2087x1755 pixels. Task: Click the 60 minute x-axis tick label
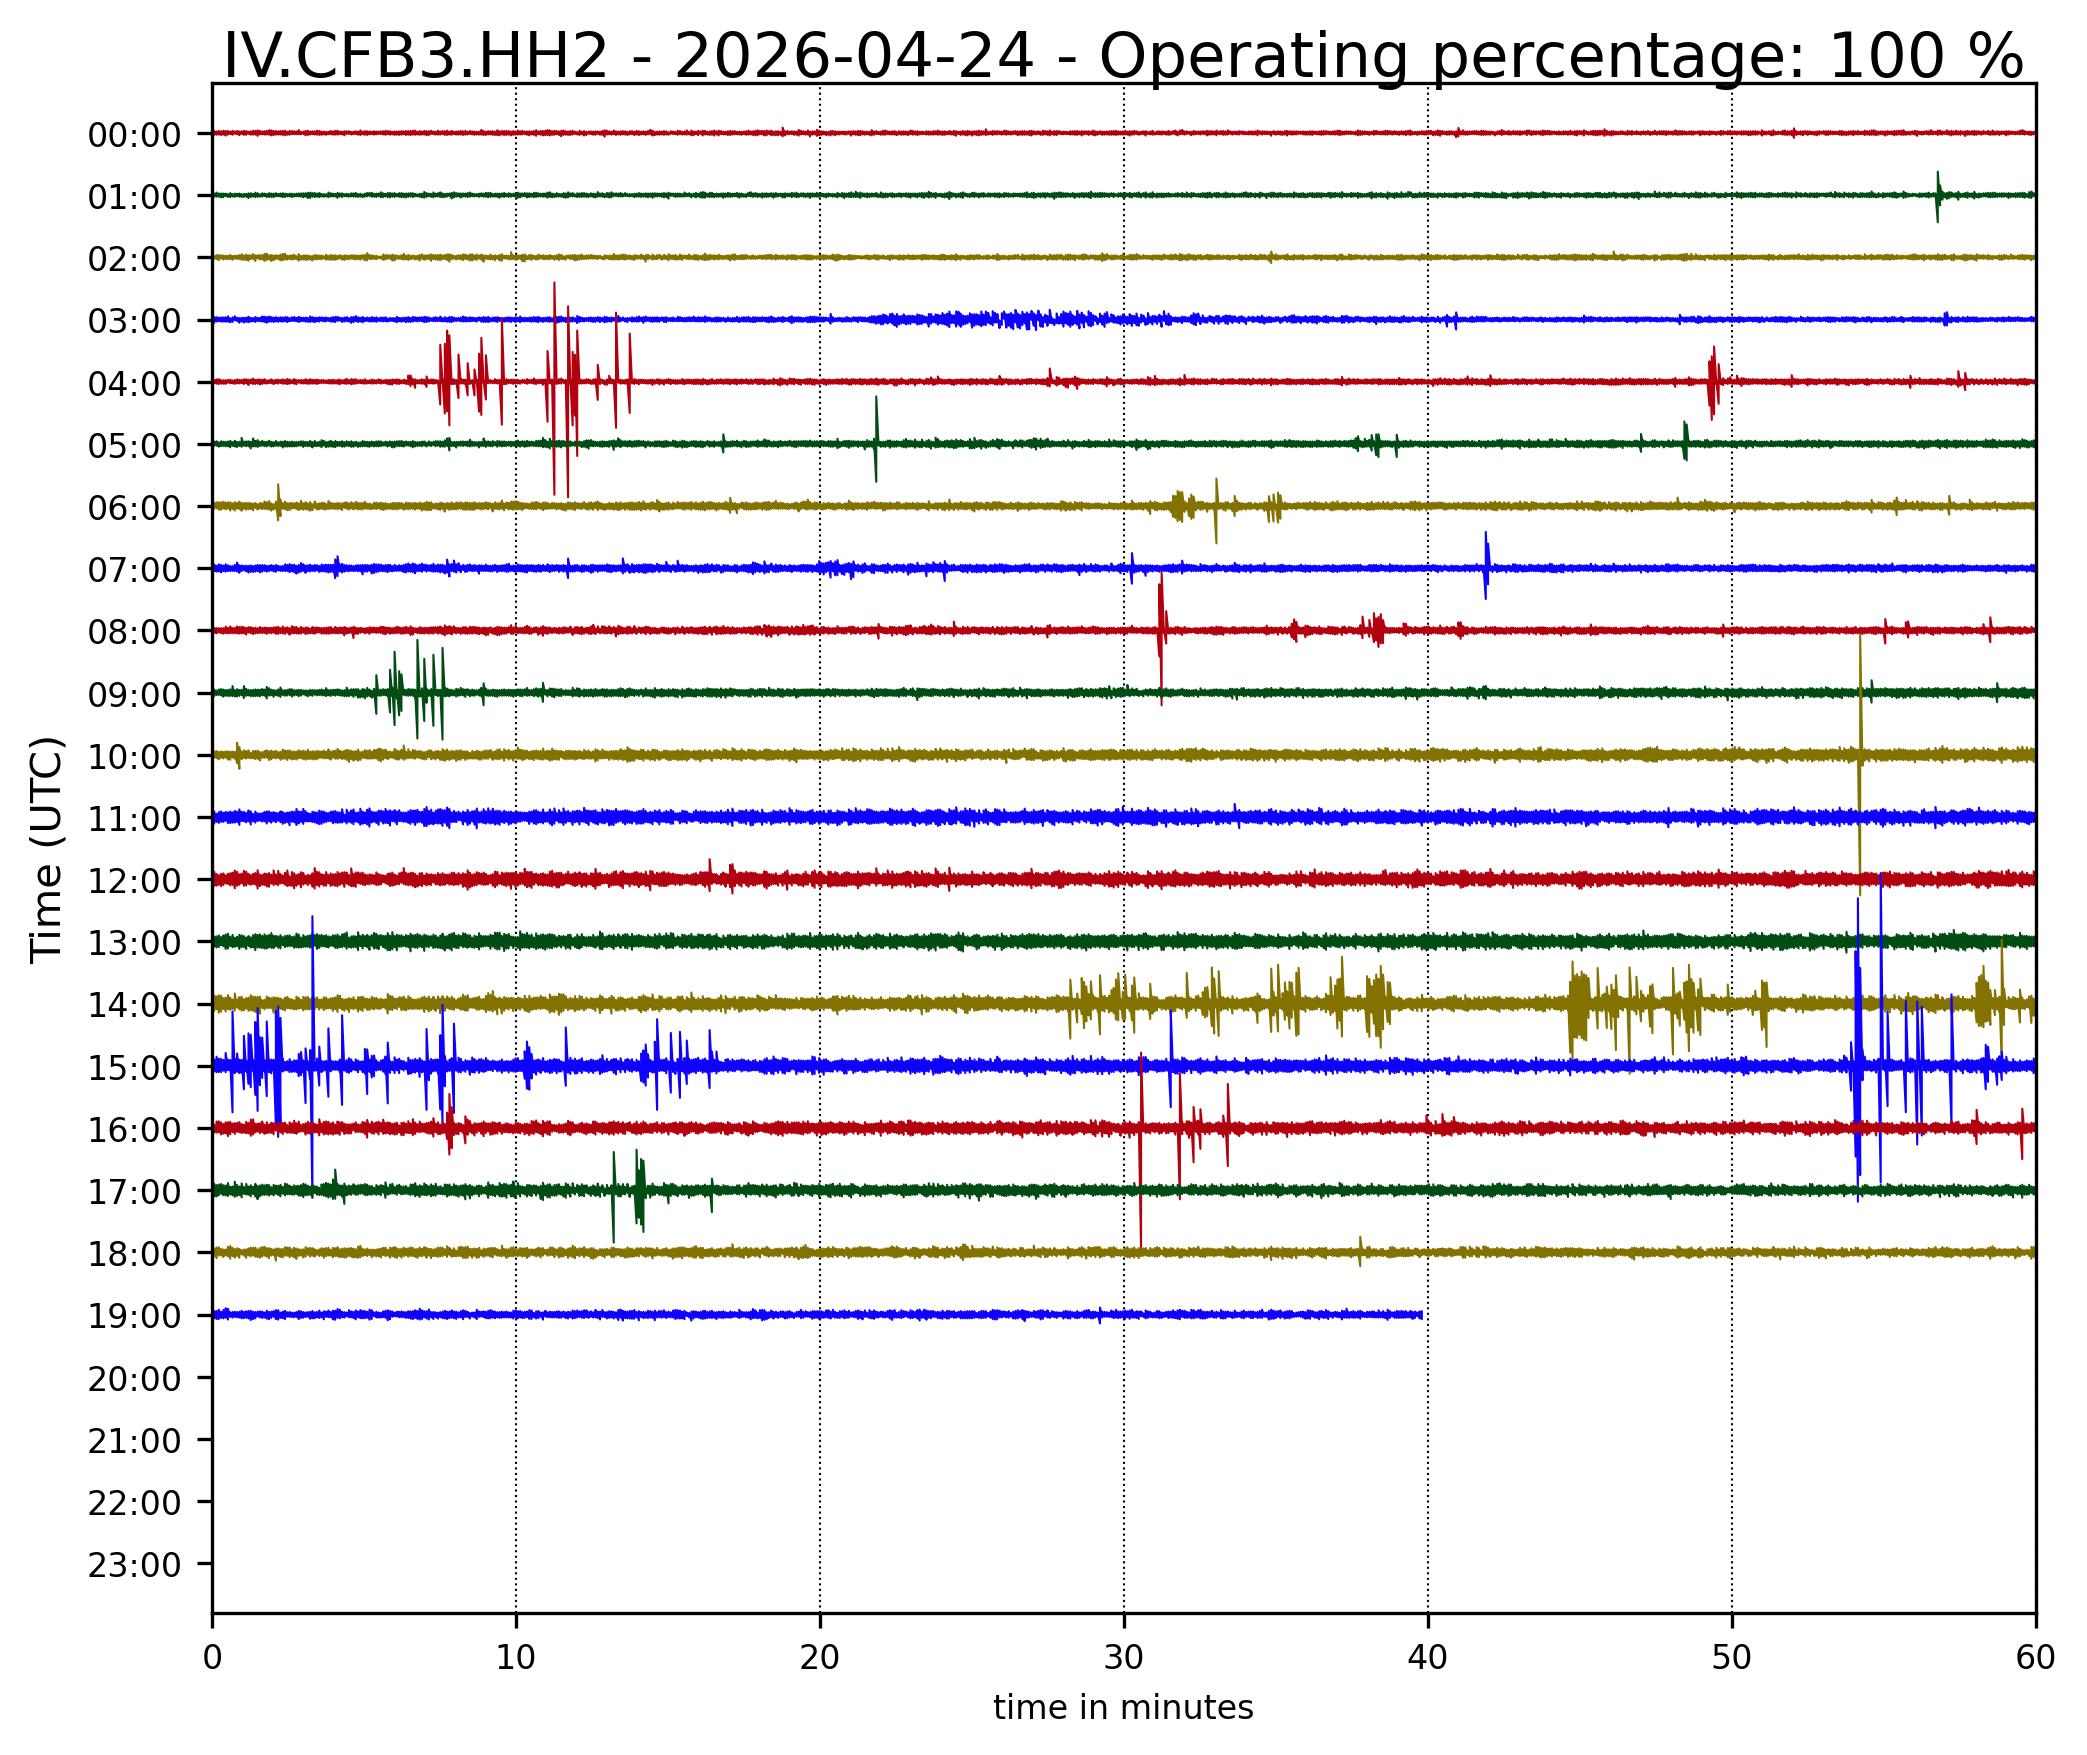[2034, 1659]
